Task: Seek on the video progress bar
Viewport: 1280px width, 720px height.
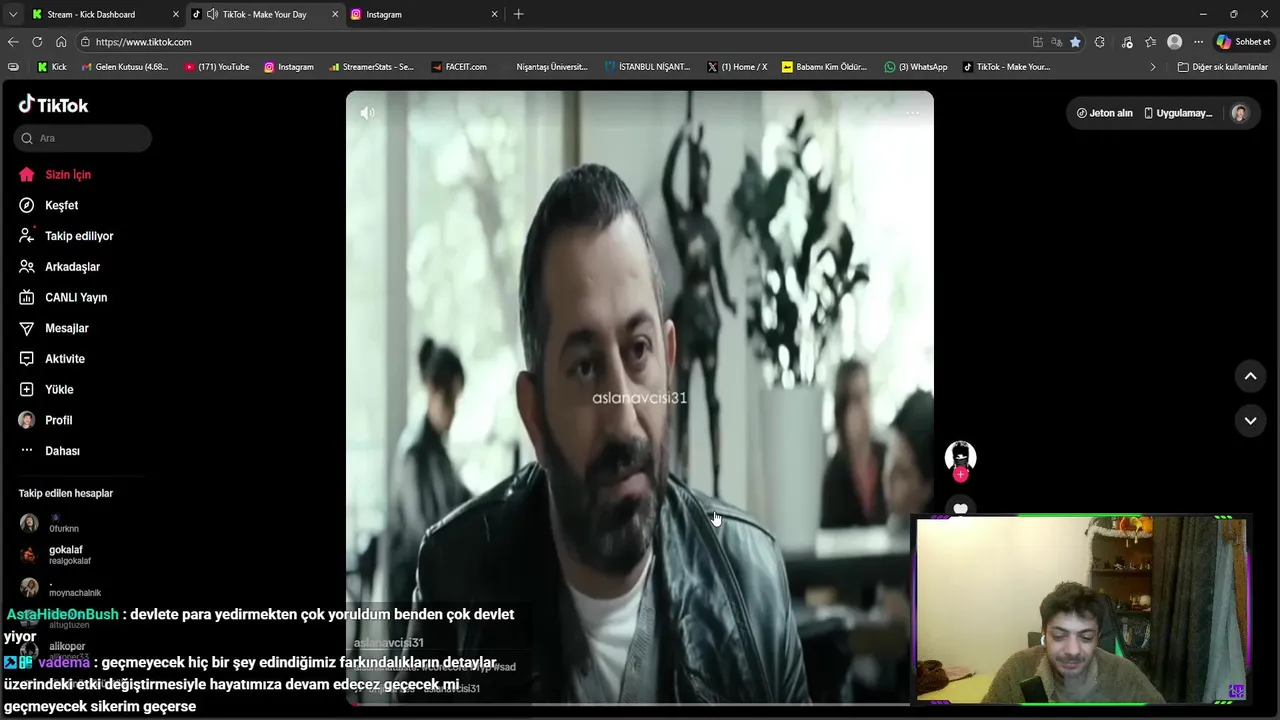Action: point(640,704)
